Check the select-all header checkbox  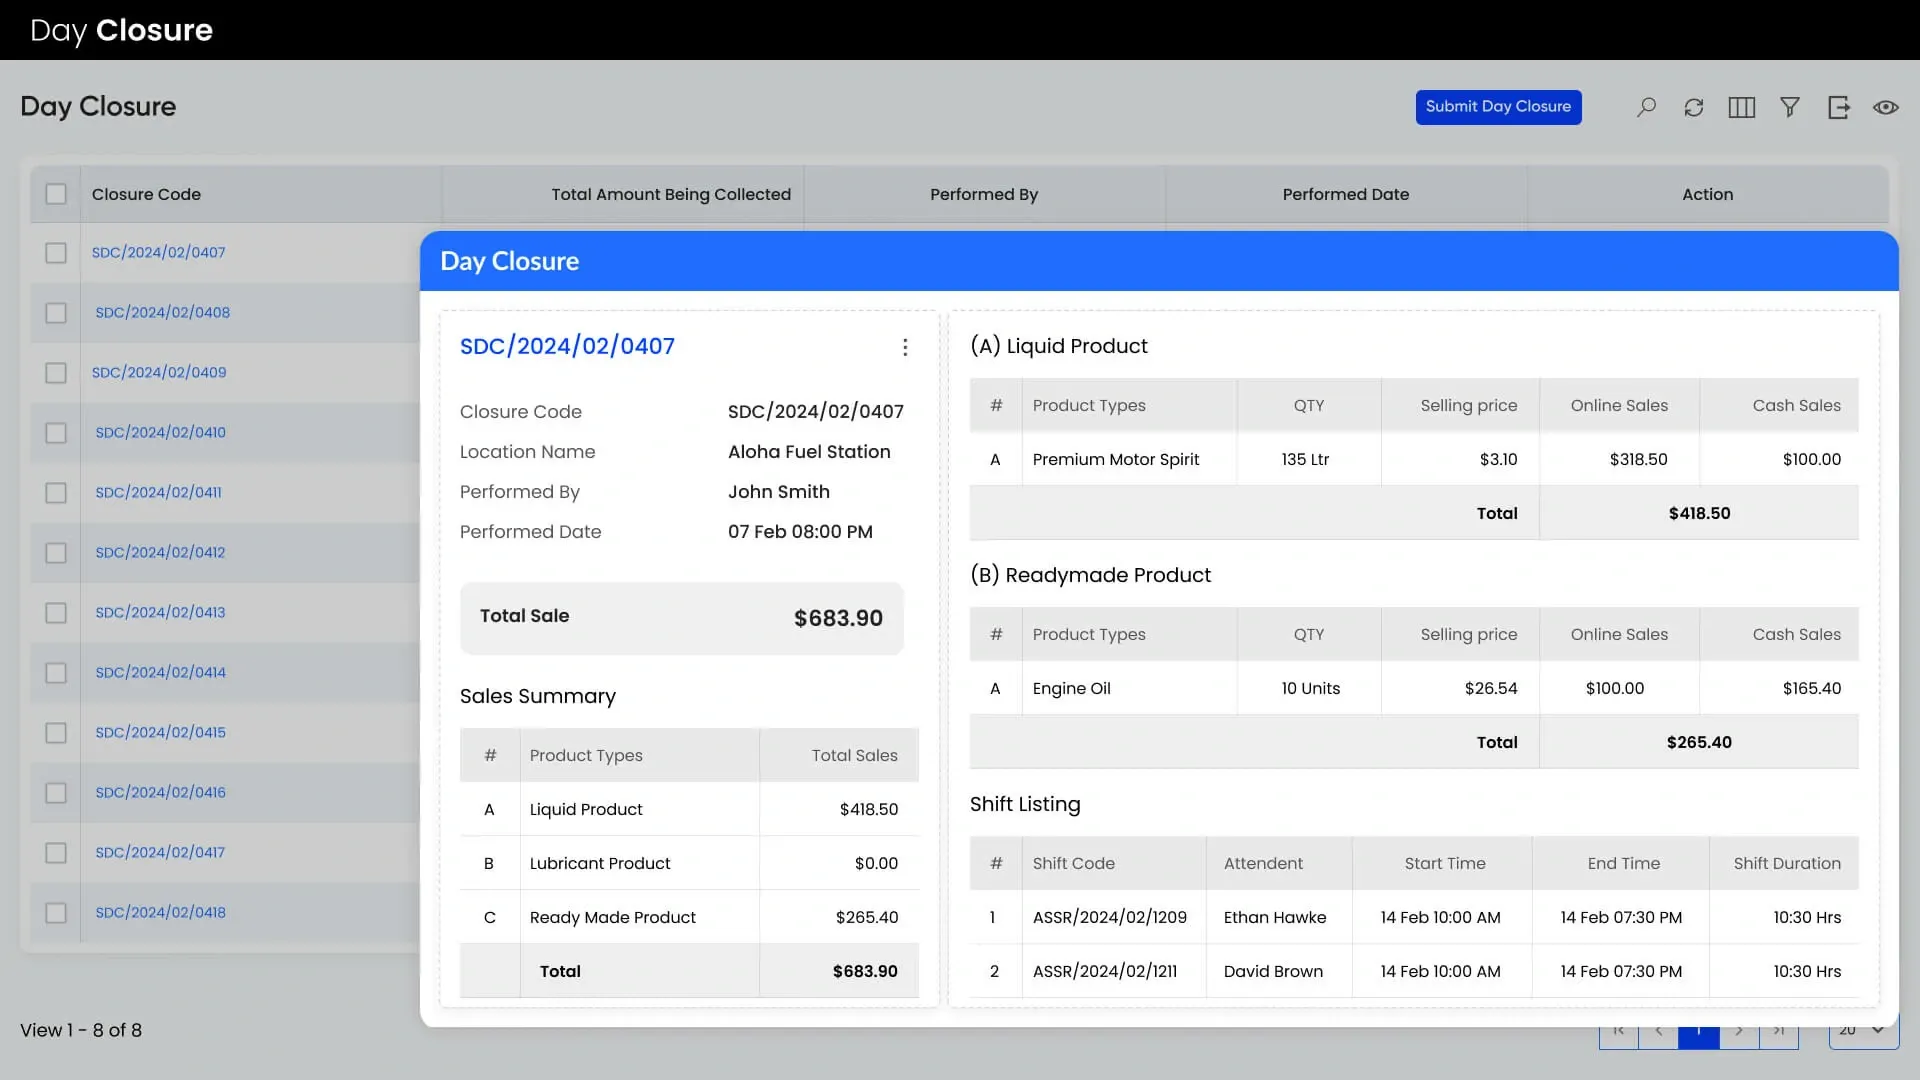pos(56,194)
